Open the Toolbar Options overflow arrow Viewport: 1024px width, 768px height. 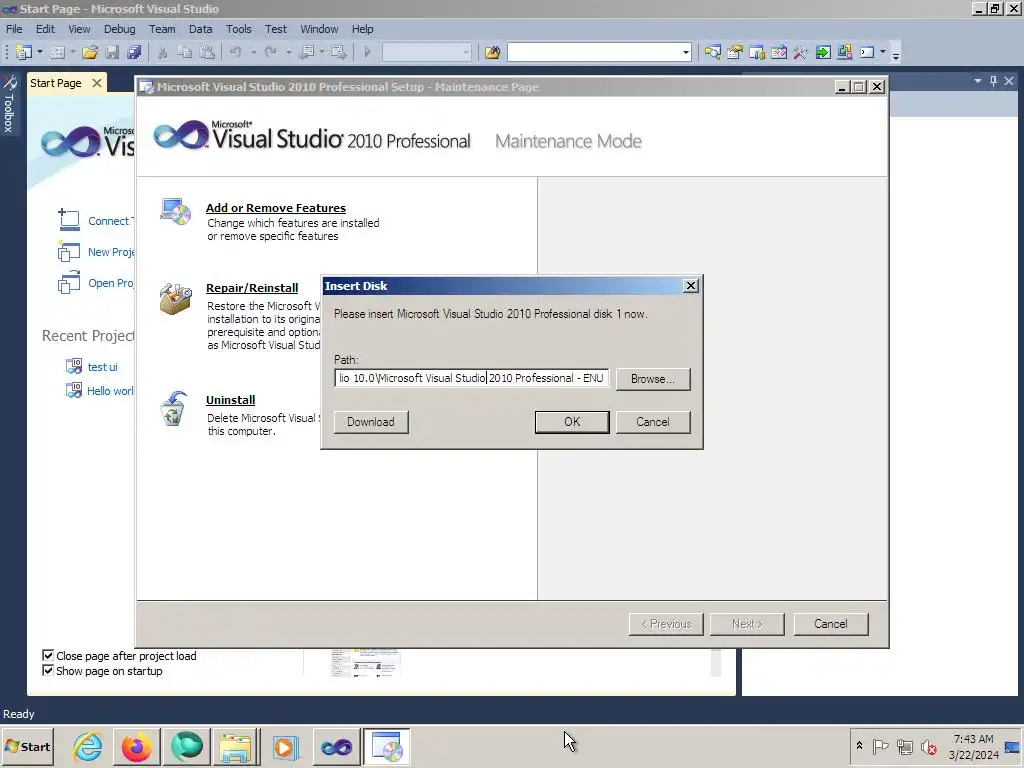[896, 55]
